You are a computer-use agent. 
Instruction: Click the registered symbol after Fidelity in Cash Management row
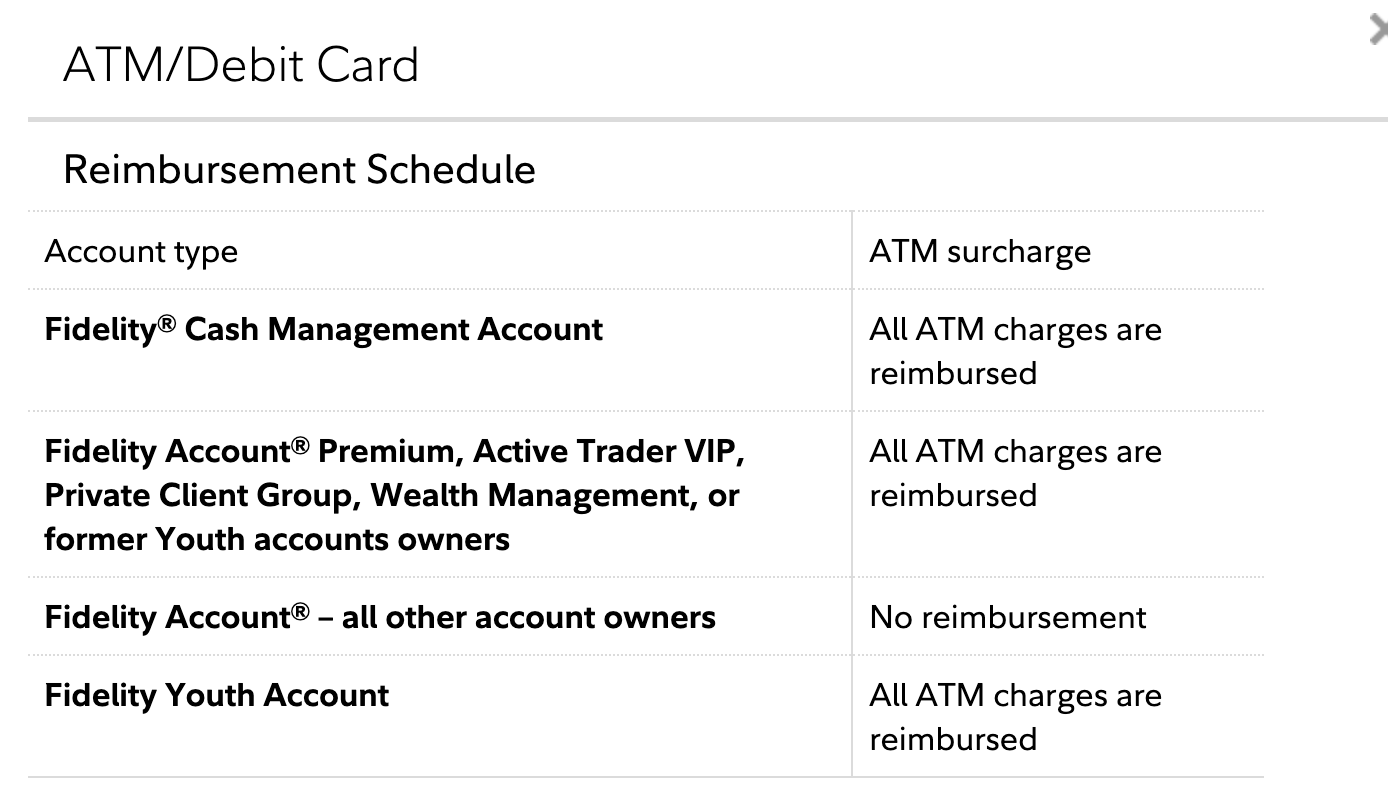click(167, 323)
